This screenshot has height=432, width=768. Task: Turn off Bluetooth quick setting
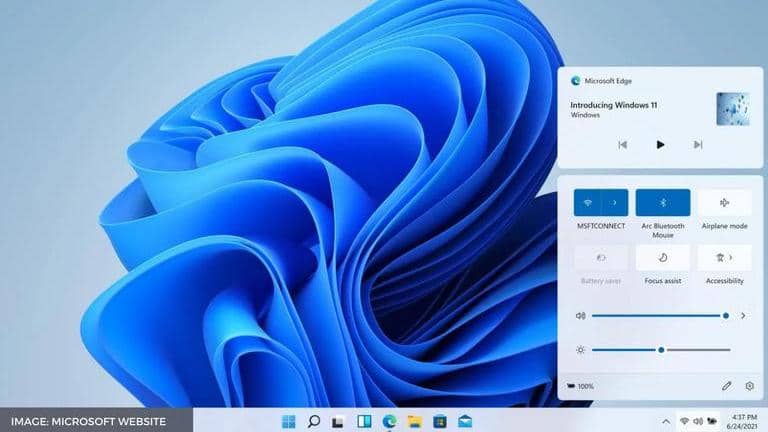663,202
